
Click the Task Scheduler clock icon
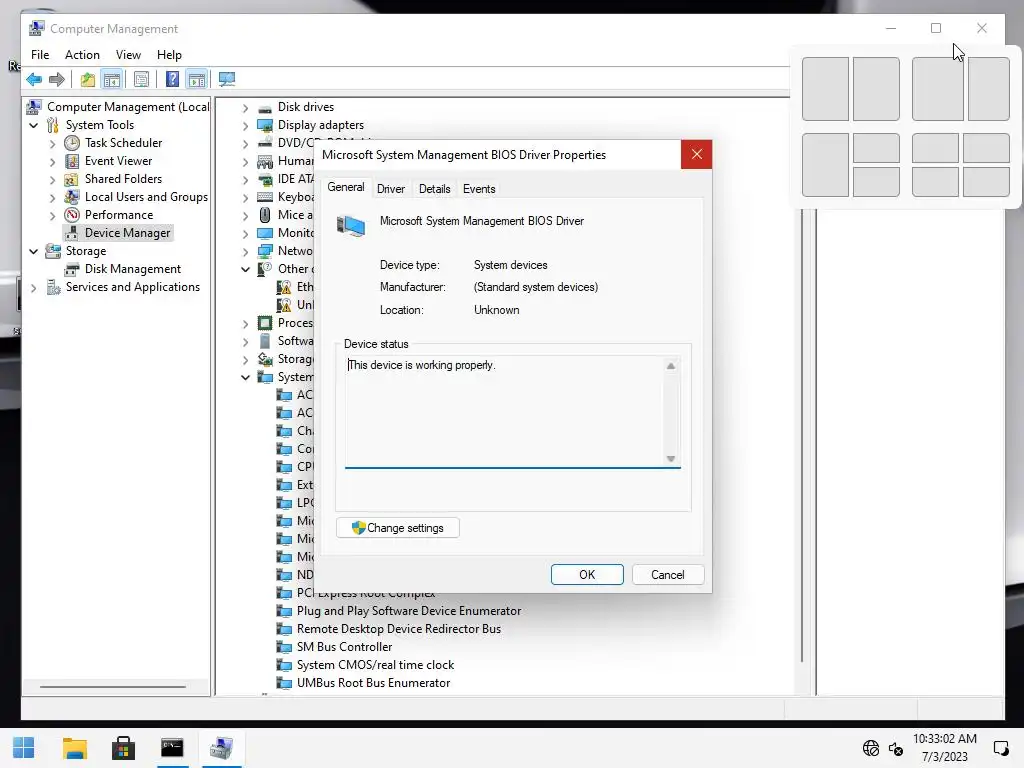pyautogui.click(x=72, y=143)
